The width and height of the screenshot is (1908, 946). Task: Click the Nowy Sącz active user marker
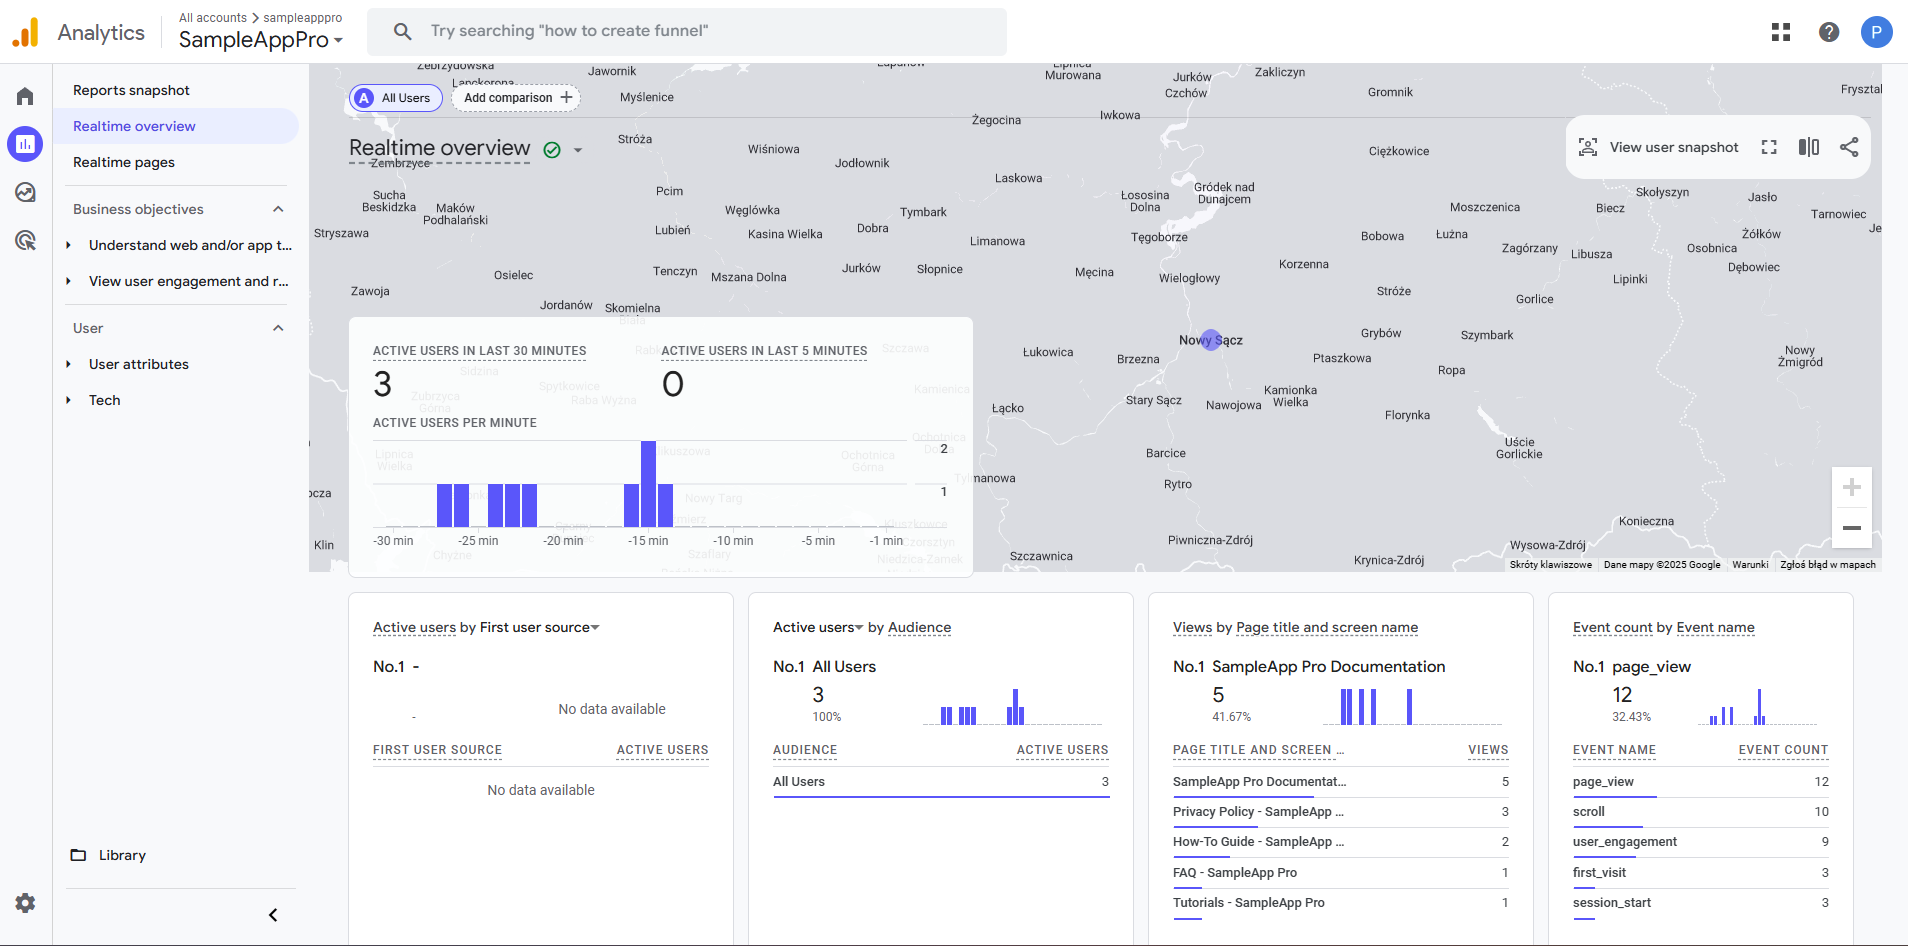point(1211,340)
